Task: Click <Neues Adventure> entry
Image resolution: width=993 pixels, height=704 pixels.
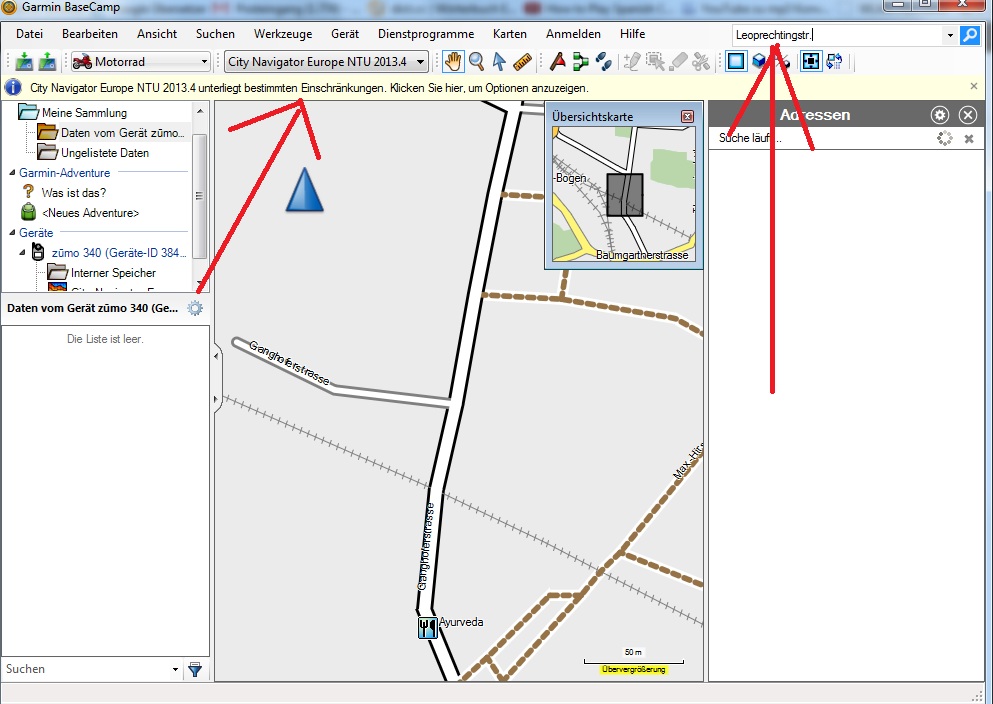Action: coord(91,213)
